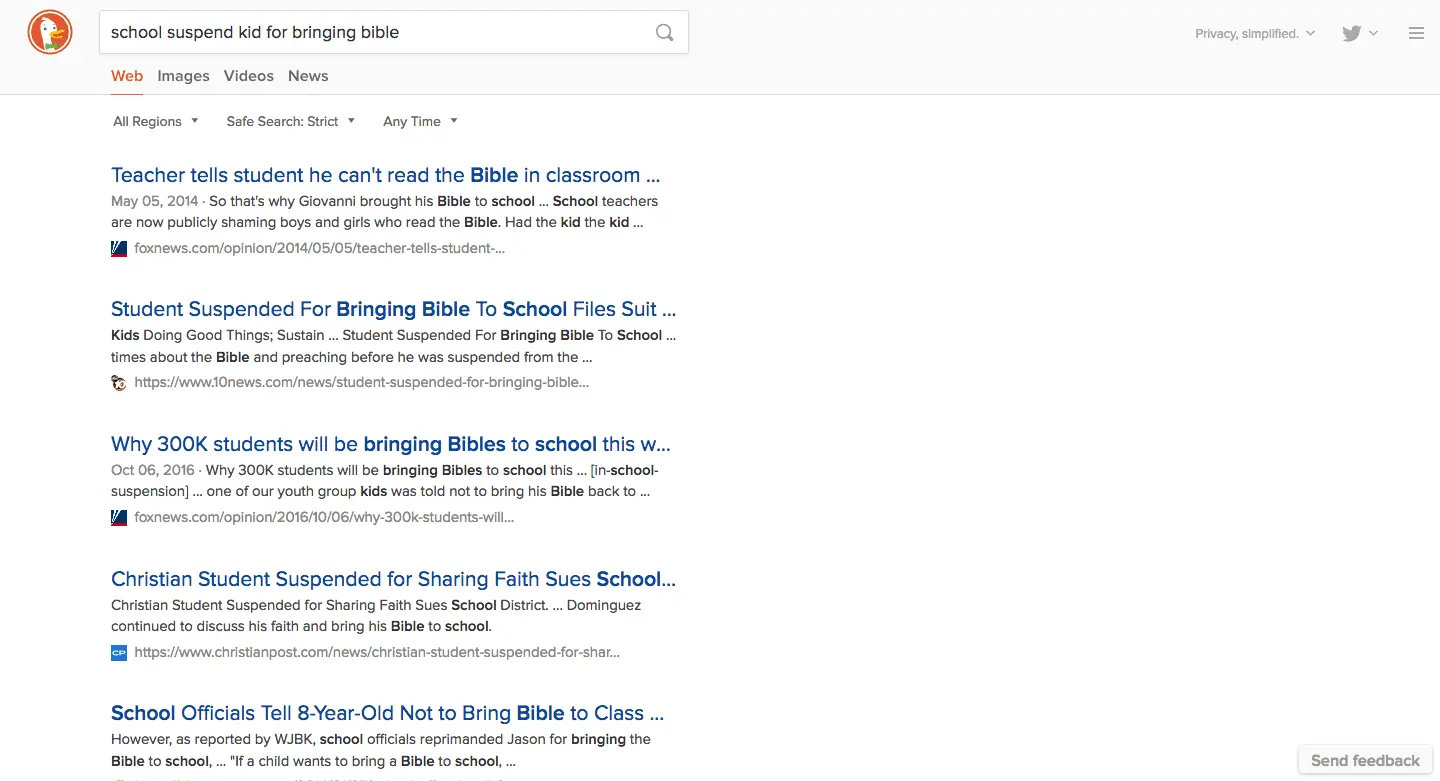Click the magnifying glass search icon
1440x781 pixels.
[x=664, y=33]
